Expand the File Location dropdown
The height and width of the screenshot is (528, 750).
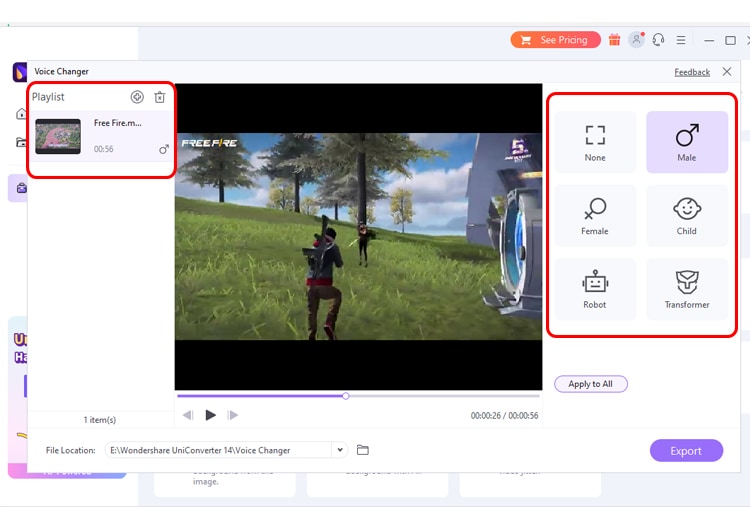[x=340, y=450]
